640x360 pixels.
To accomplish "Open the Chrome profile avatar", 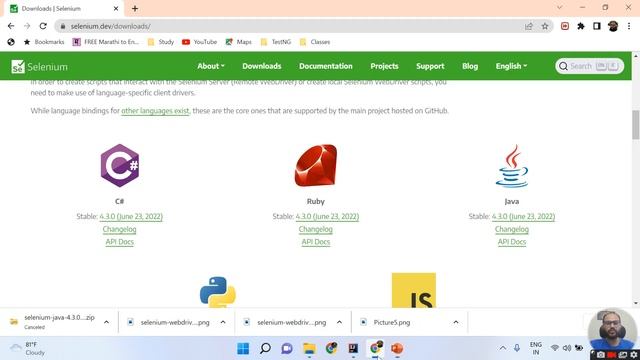I will tap(613, 26).
